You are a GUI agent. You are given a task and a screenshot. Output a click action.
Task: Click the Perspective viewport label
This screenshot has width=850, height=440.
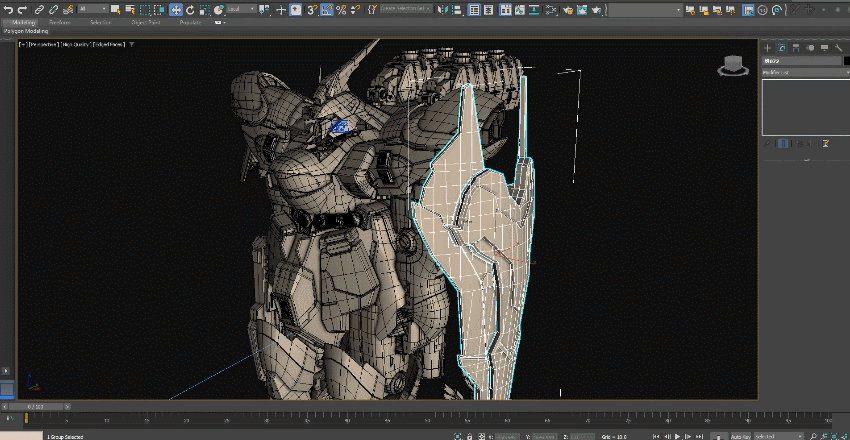coord(44,45)
